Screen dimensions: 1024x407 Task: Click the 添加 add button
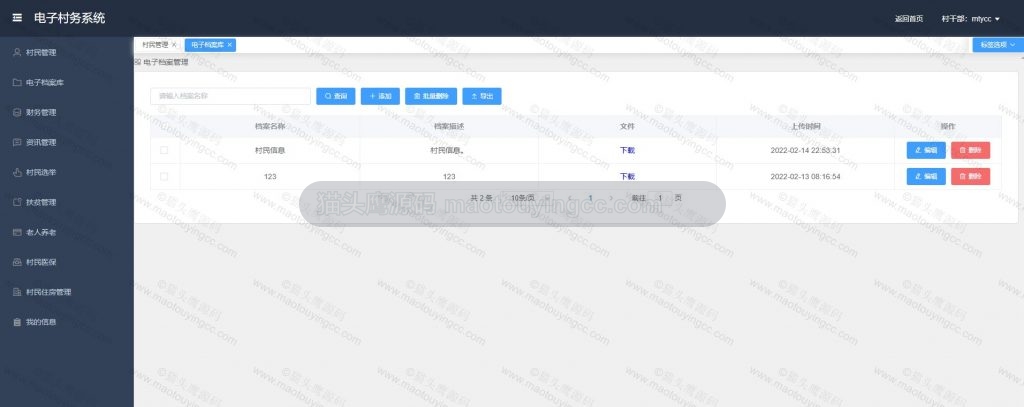[380, 96]
